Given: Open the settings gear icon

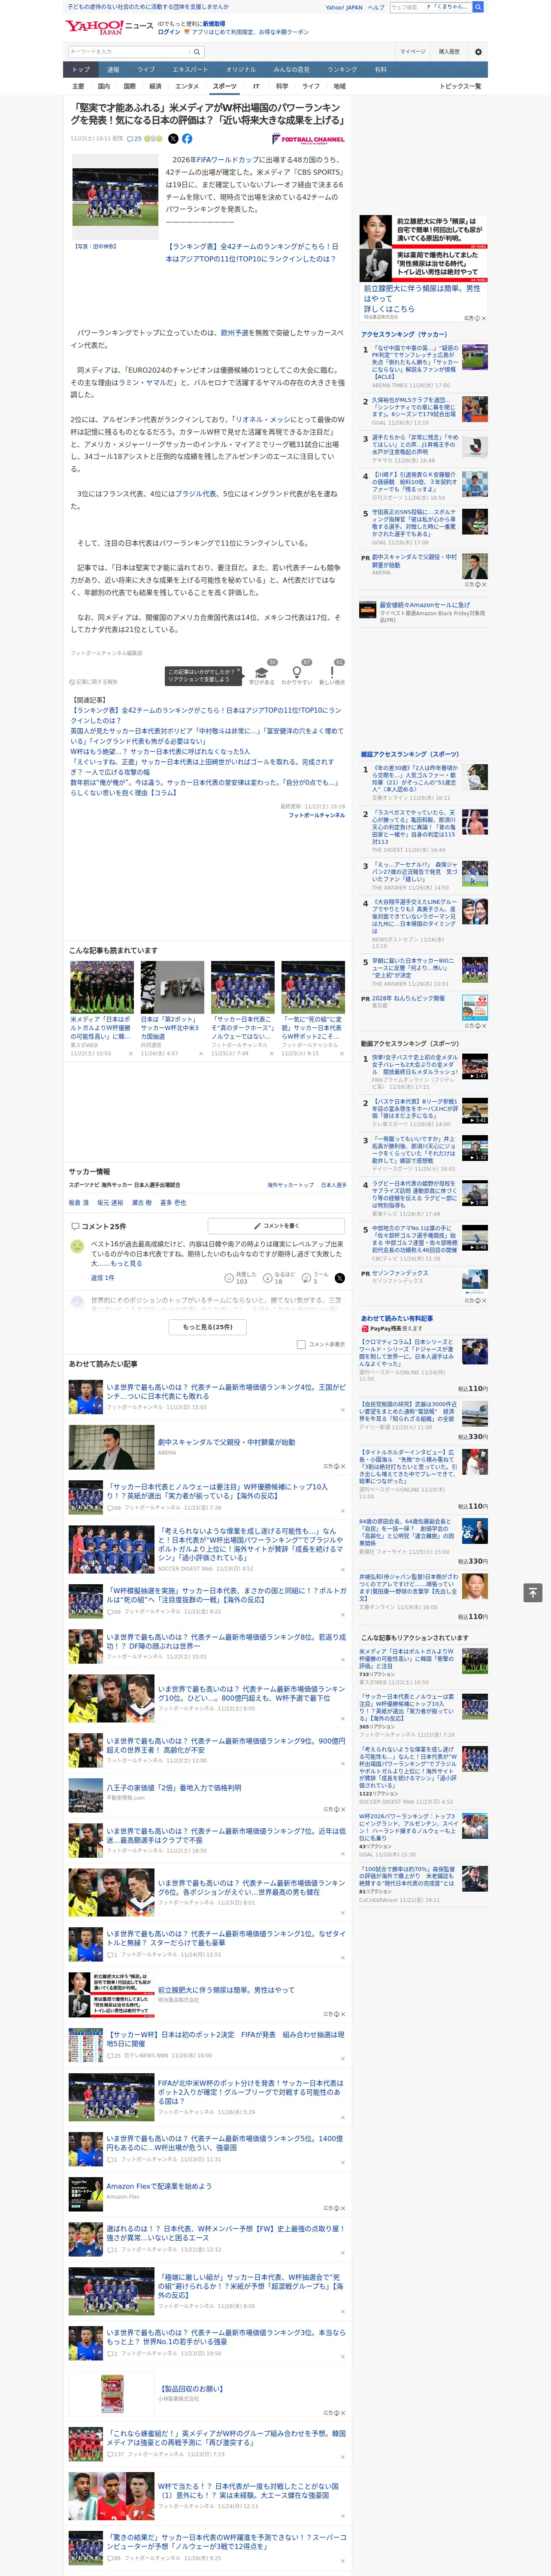Looking at the screenshot, I should [x=478, y=52].
